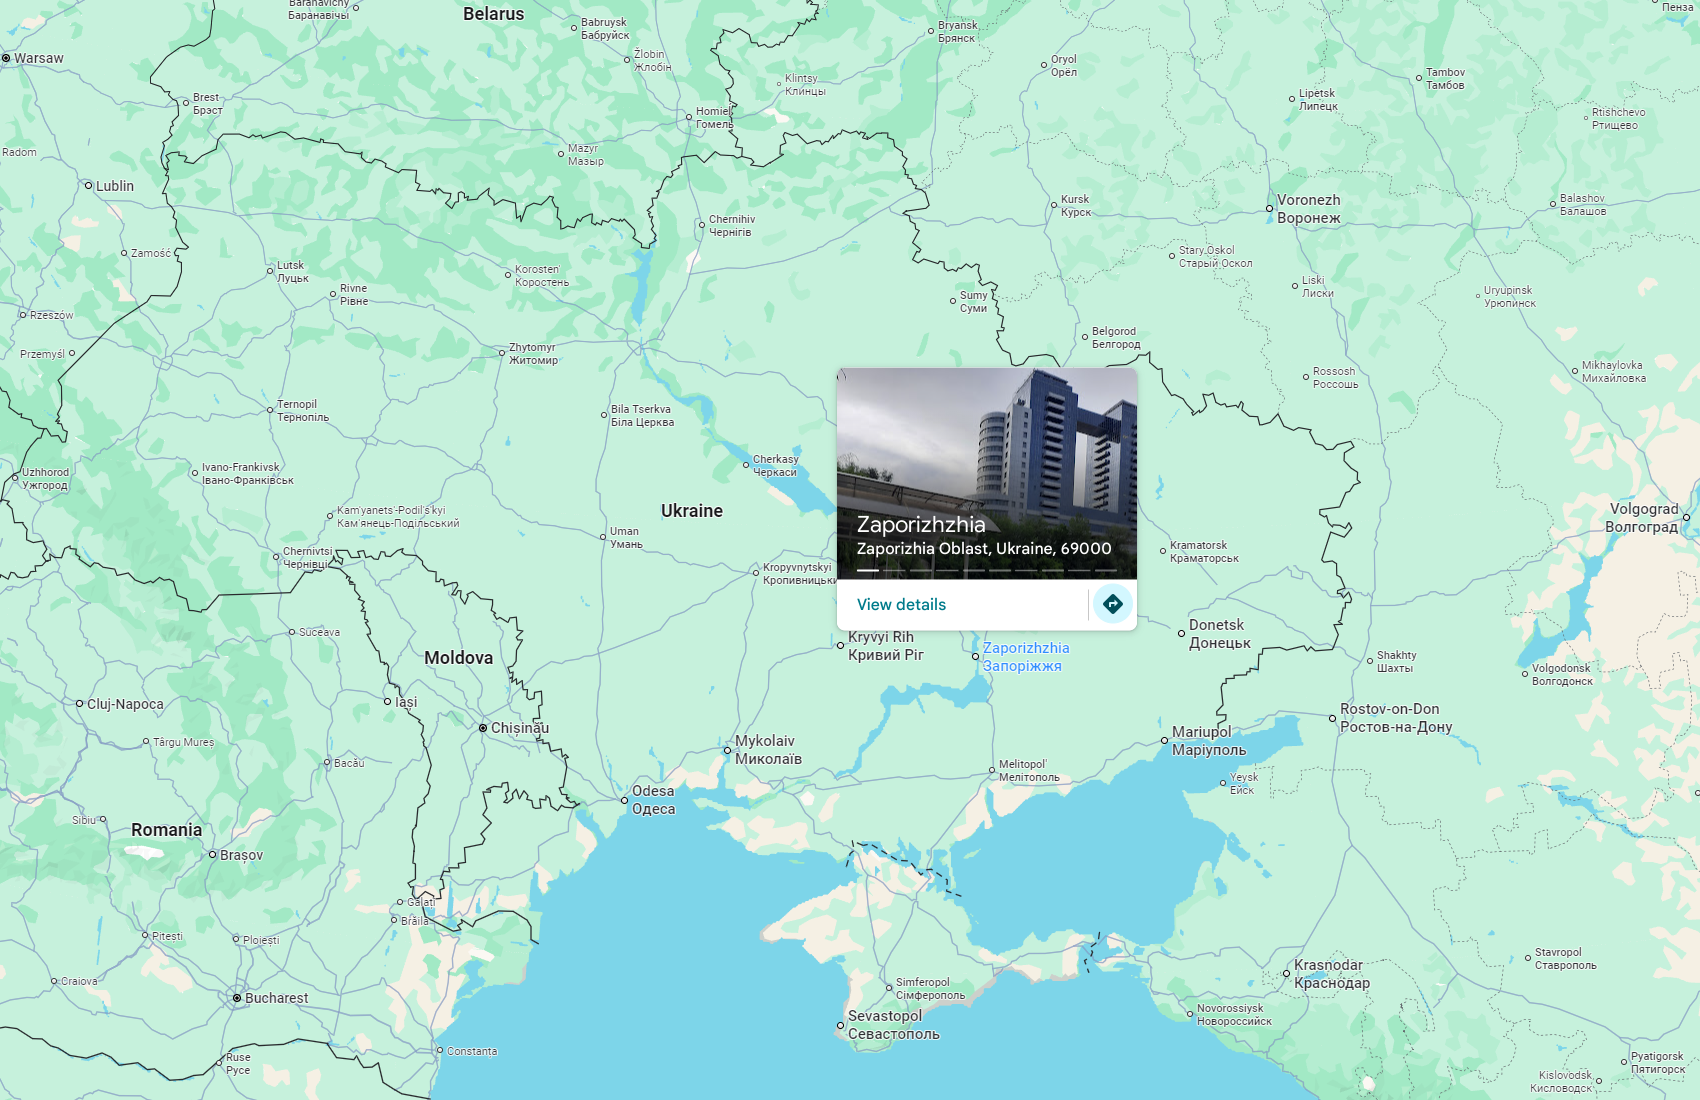Open the Zaporizhzhia building photo
The height and width of the screenshot is (1100, 1700).
point(987,474)
